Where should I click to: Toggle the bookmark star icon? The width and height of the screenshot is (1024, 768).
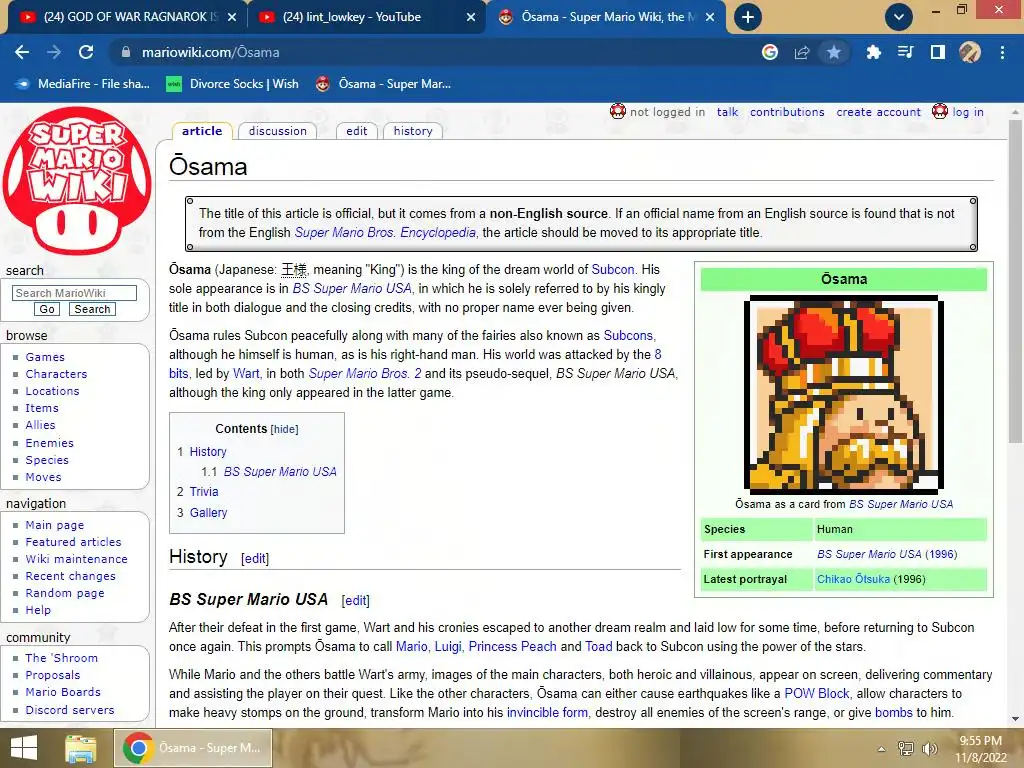point(834,52)
